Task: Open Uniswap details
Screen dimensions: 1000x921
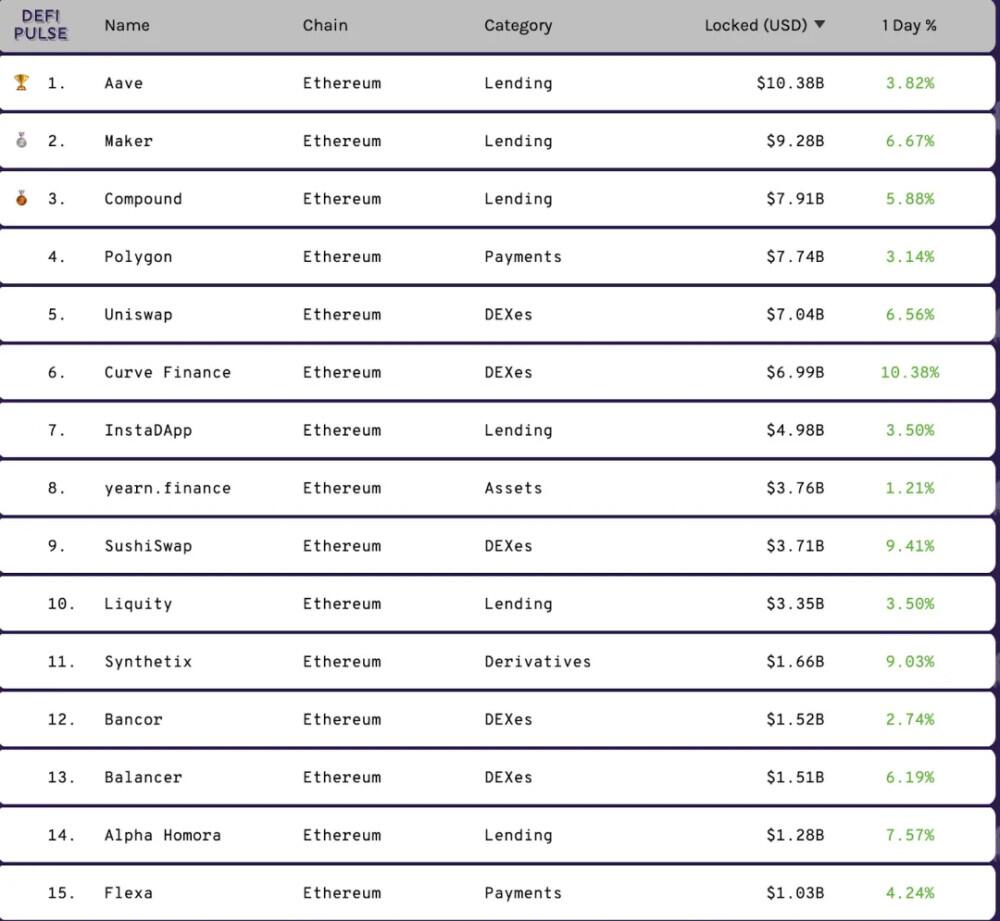Action: (138, 315)
